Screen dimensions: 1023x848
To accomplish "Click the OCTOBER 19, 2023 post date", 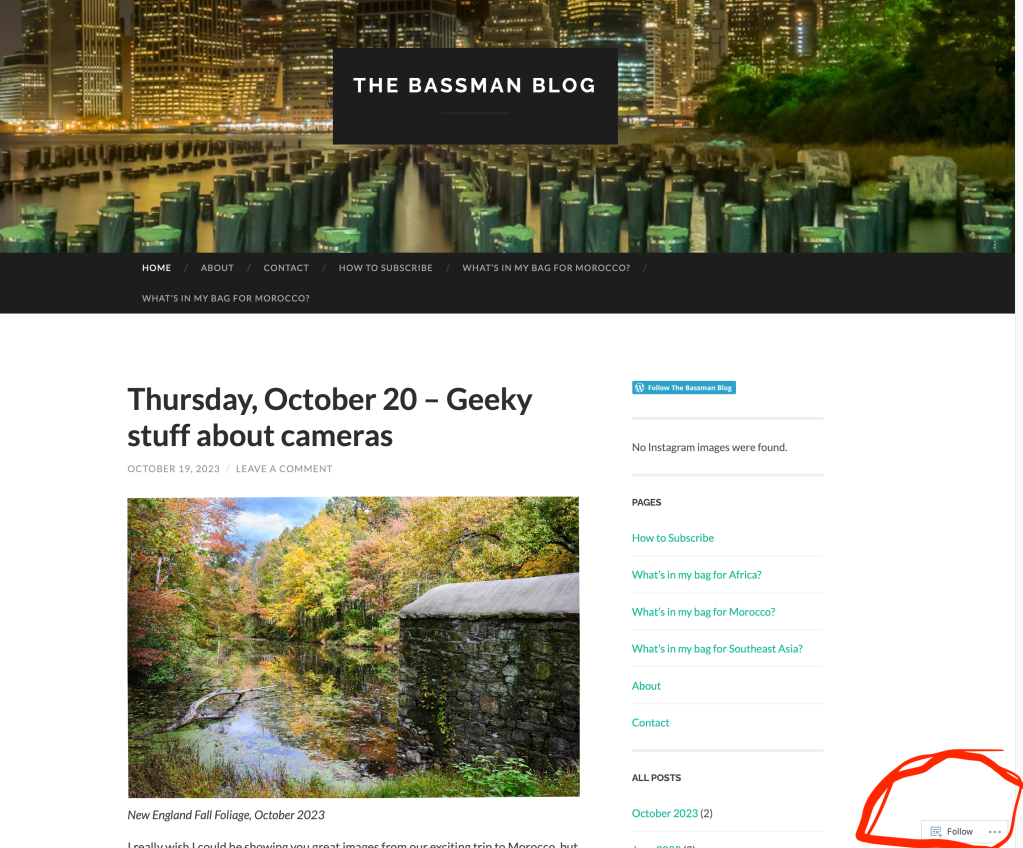I will click(x=174, y=469).
